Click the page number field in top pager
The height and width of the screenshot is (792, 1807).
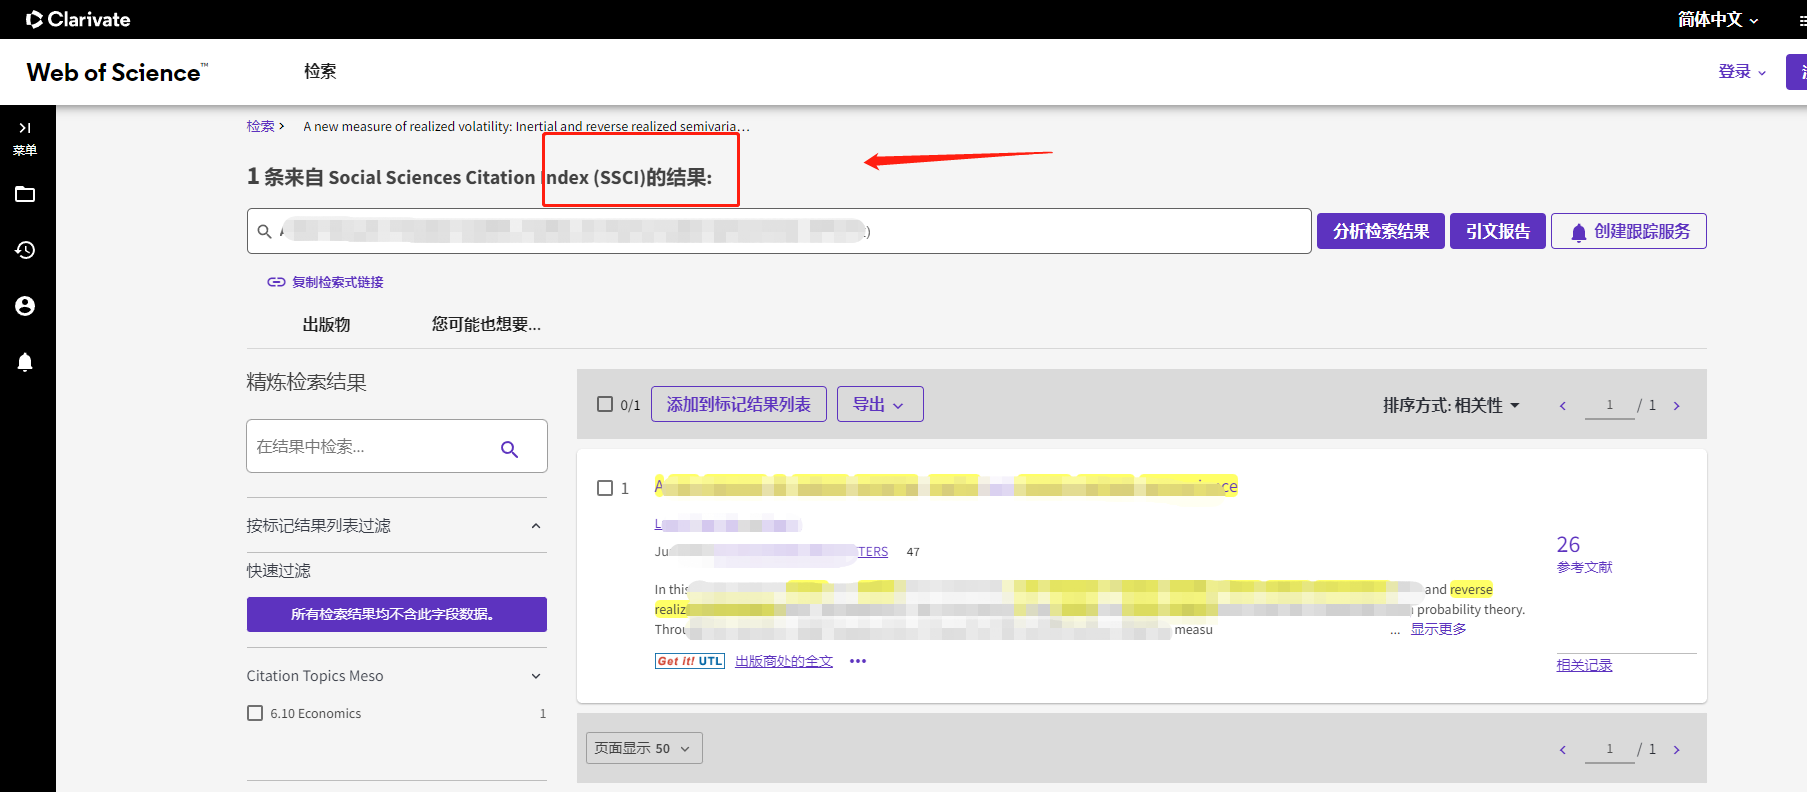pos(1609,405)
